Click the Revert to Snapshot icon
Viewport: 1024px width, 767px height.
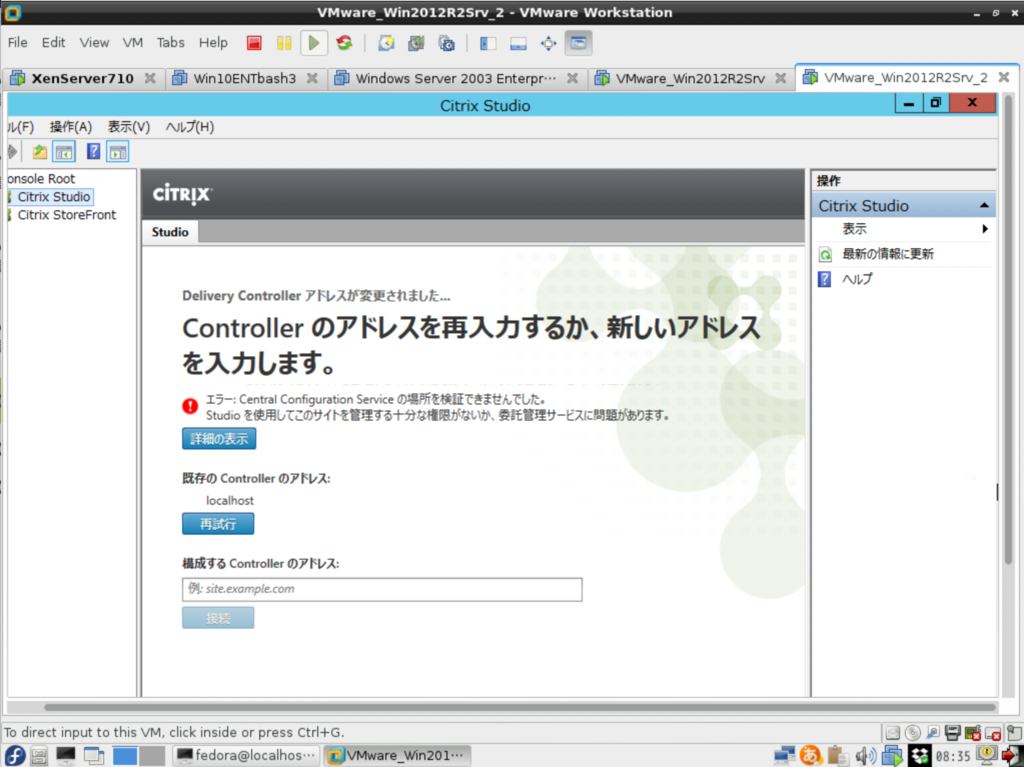[x=416, y=43]
